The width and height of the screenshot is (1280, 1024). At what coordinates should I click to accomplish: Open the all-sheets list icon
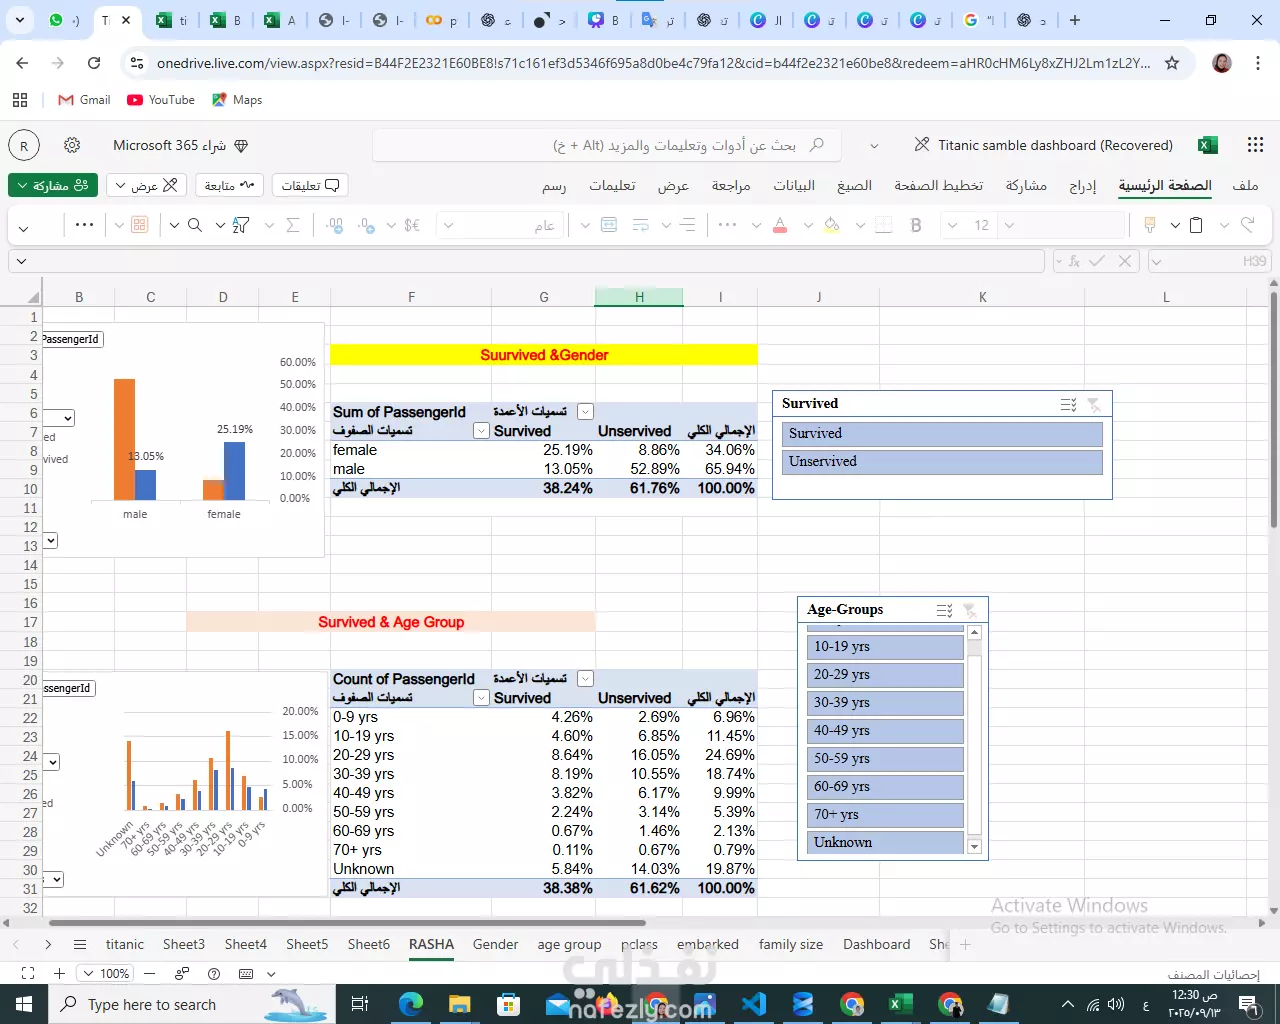coord(80,944)
